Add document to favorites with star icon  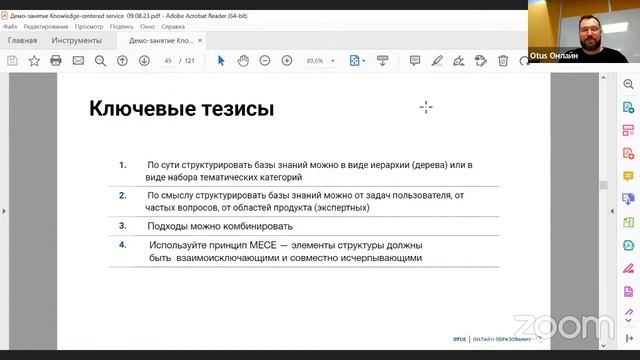pos(34,61)
